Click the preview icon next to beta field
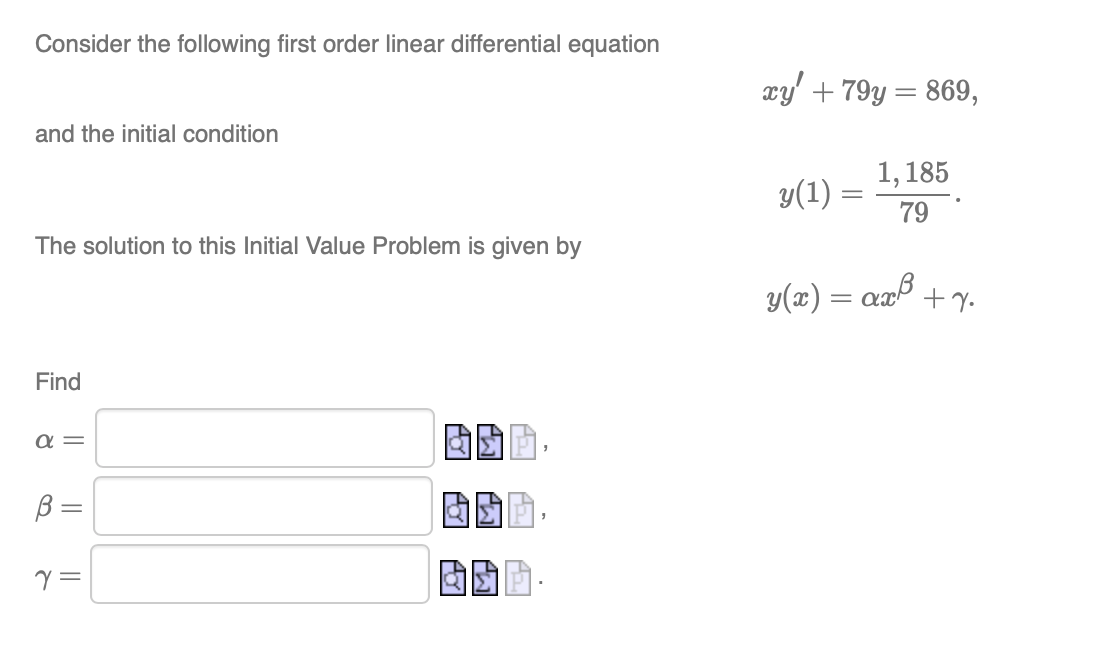Screen dimensions: 1096x672 click(456, 510)
